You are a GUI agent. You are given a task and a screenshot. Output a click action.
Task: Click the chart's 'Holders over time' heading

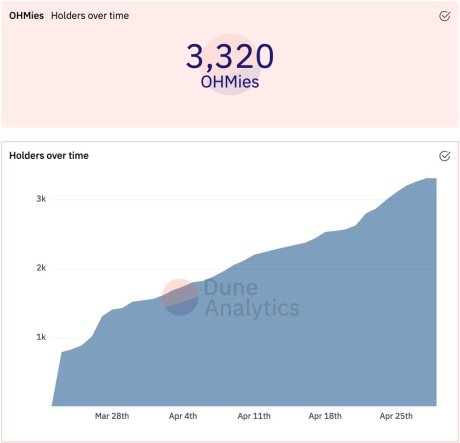coord(49,156)
